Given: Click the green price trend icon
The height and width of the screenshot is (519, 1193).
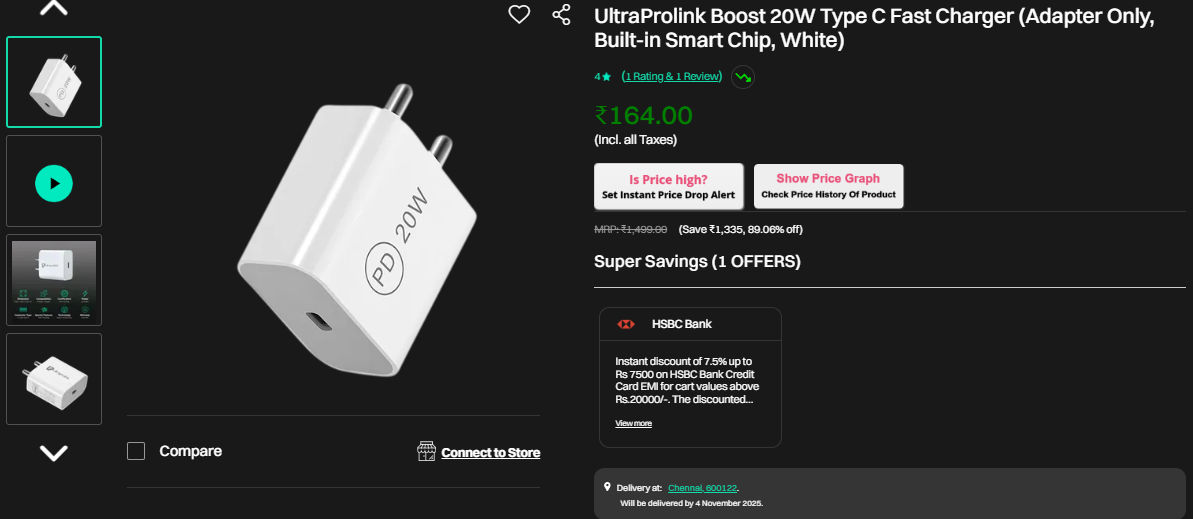Looking at the screenshot, I should point(742,77).
